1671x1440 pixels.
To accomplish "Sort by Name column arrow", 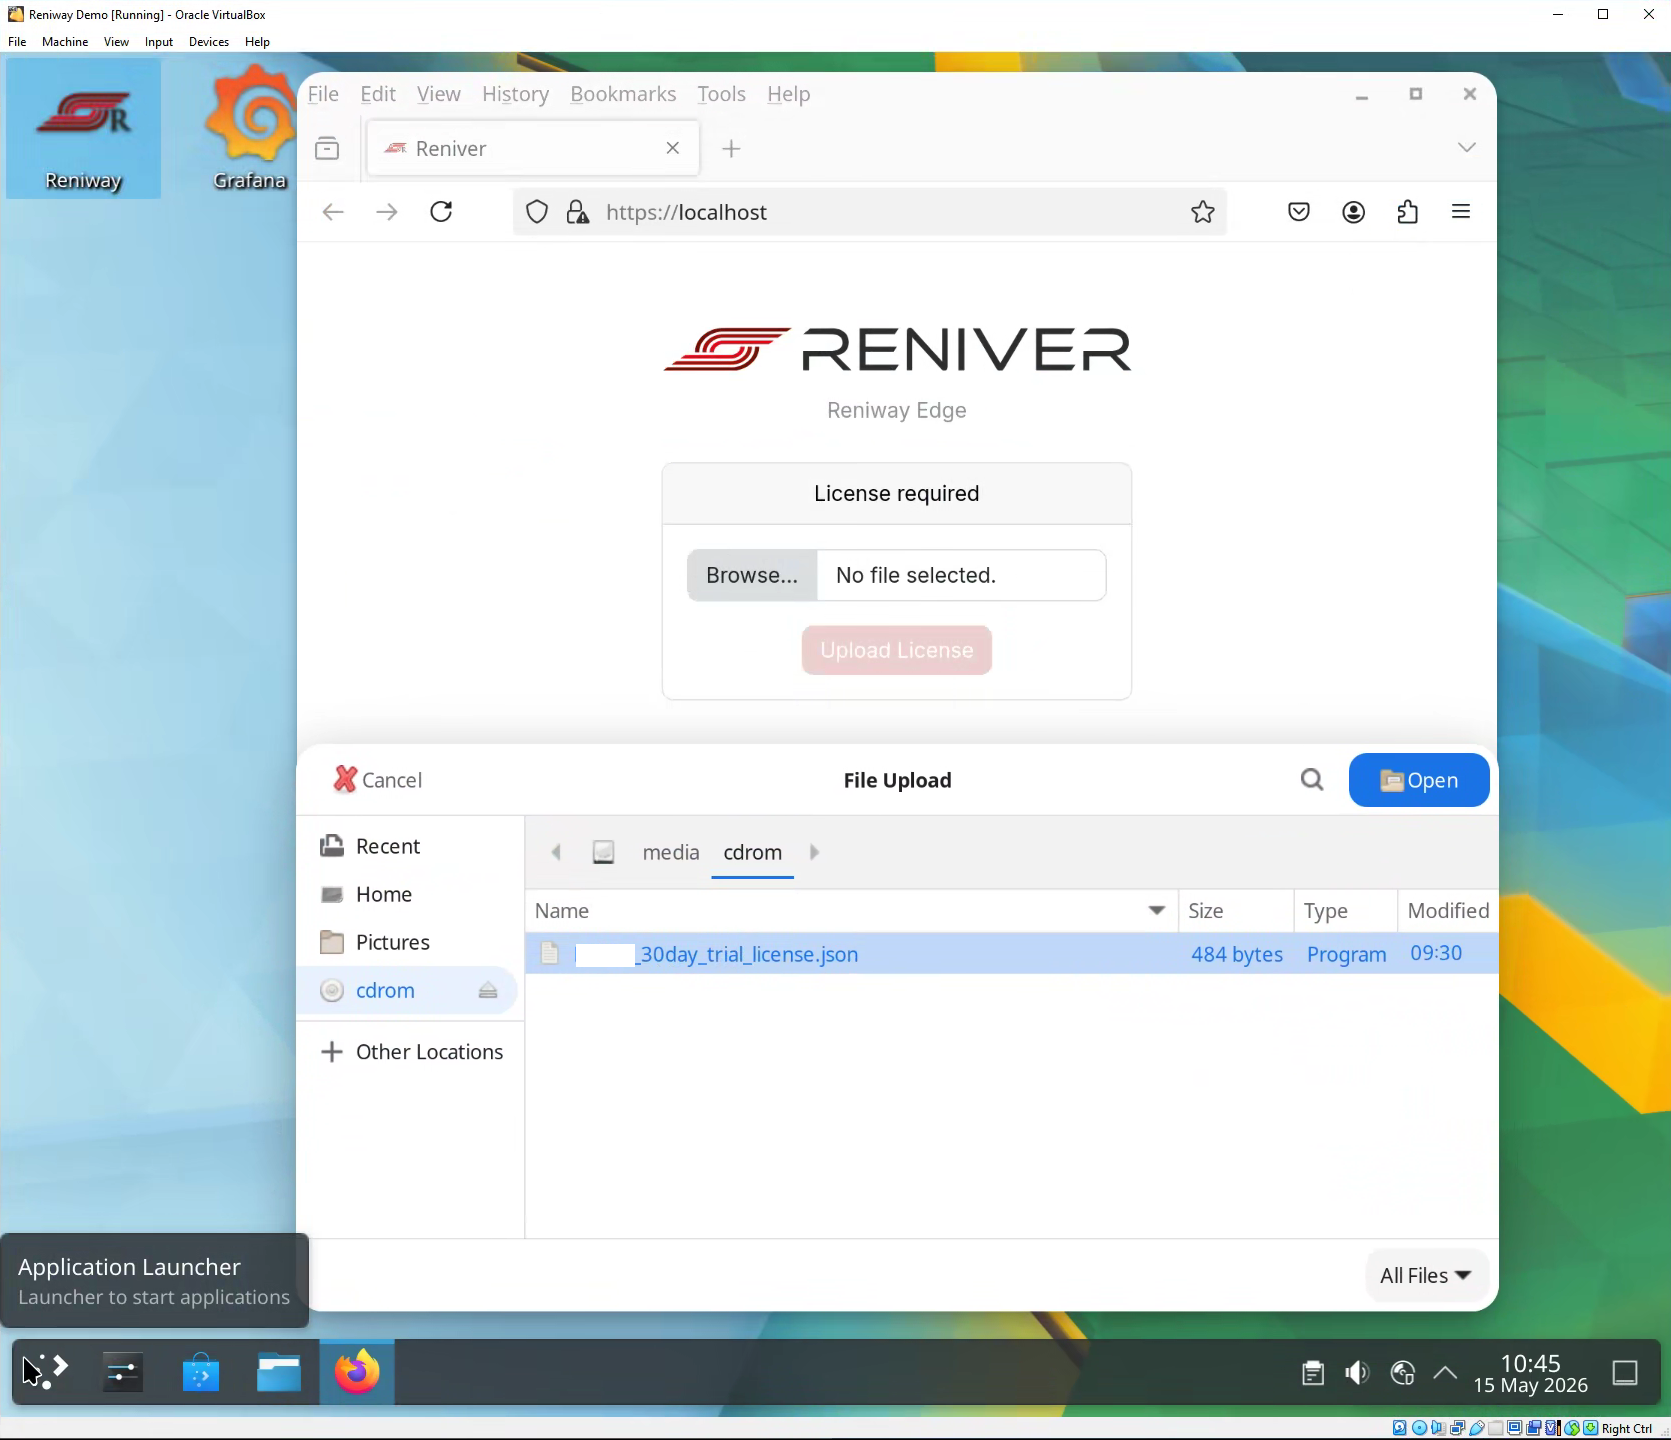I will [x=1157, y=910].
